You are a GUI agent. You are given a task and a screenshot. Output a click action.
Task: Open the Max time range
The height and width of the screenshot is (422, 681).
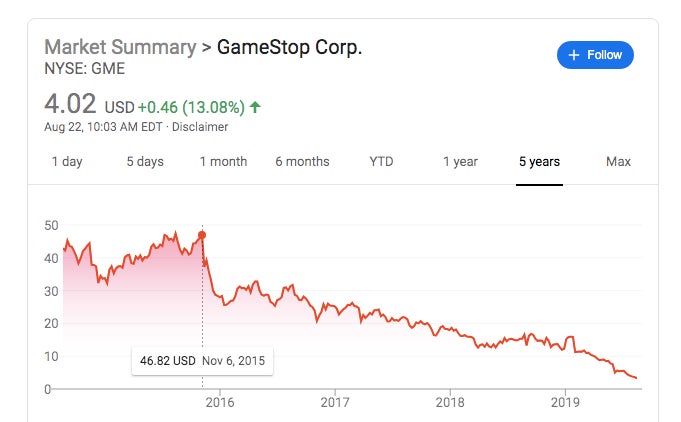pyautogui.click(x=618, y=162)
